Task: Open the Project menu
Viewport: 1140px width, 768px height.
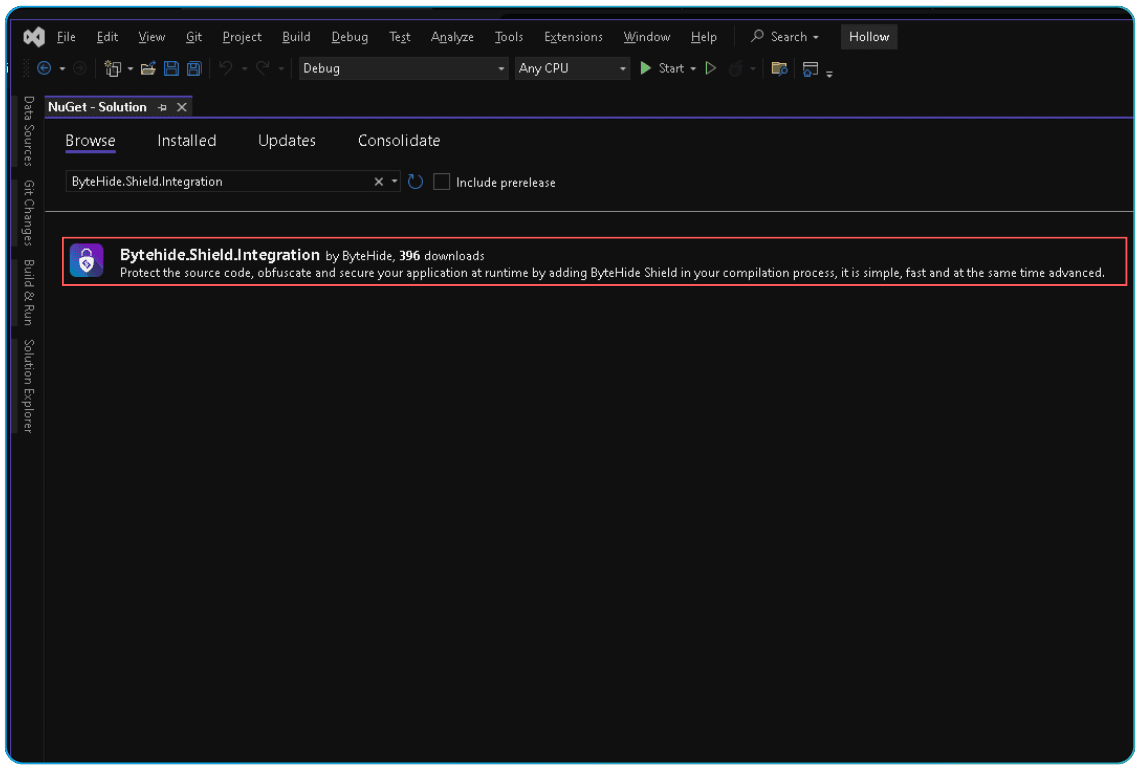Action: click(242, 37)
